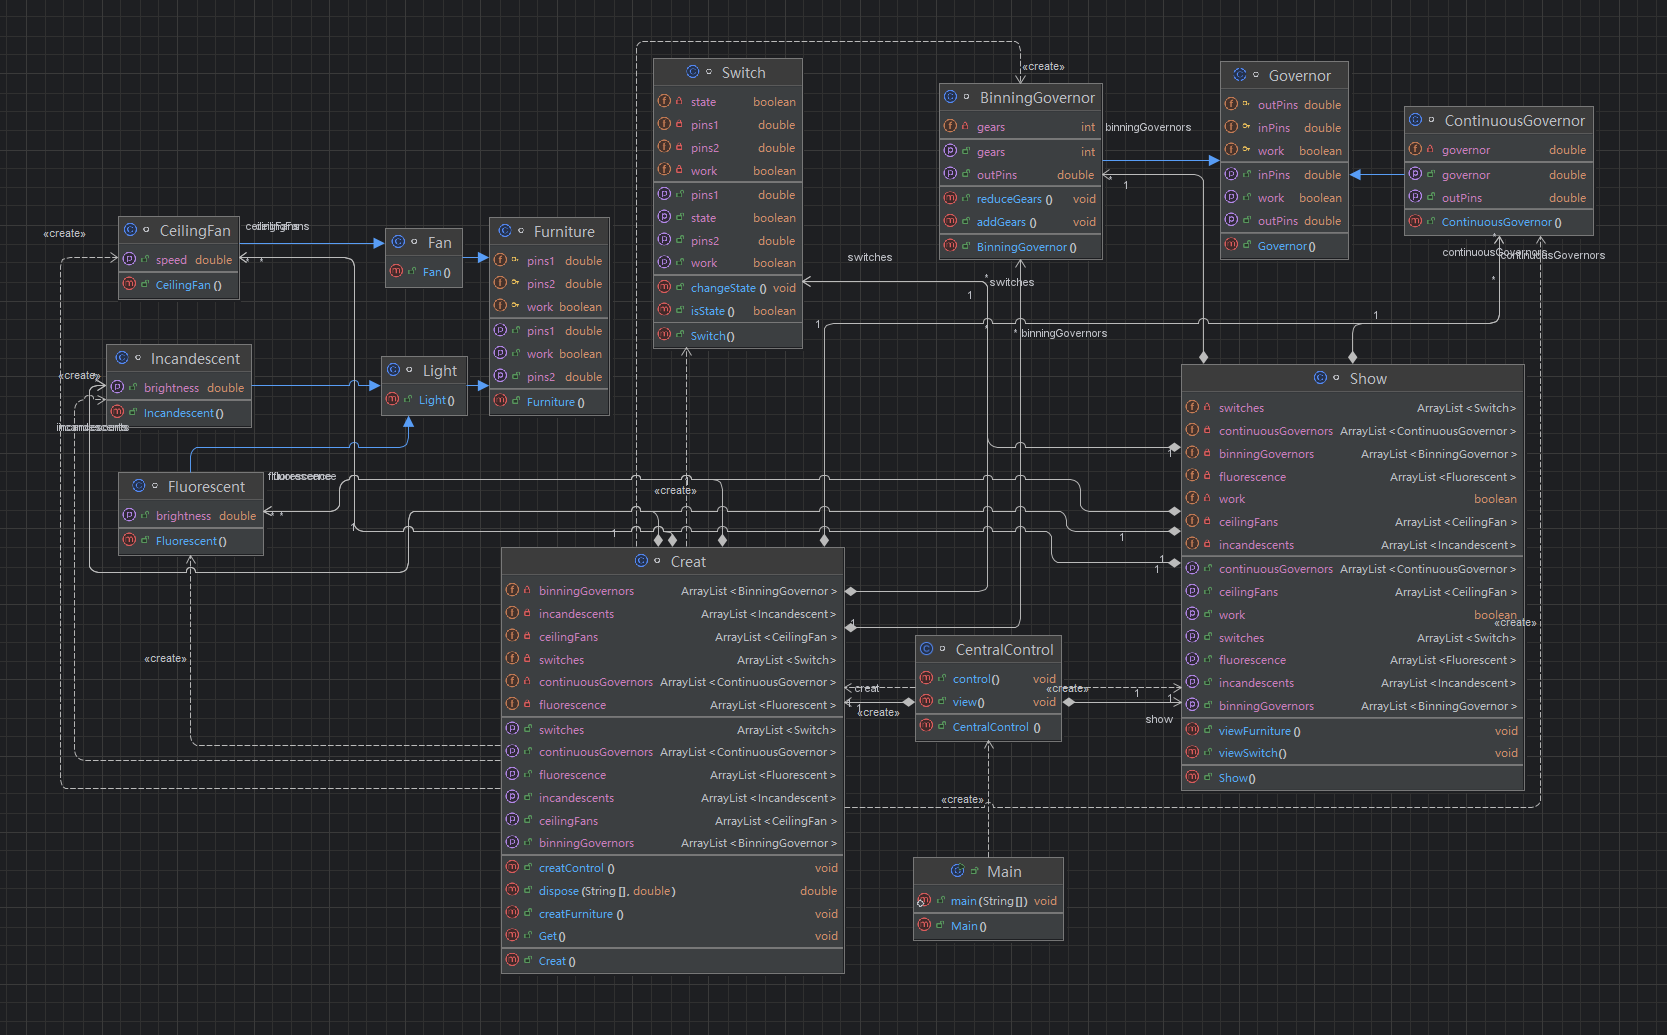
Task: Click the Light() constructor row
Action: [424, 400]
